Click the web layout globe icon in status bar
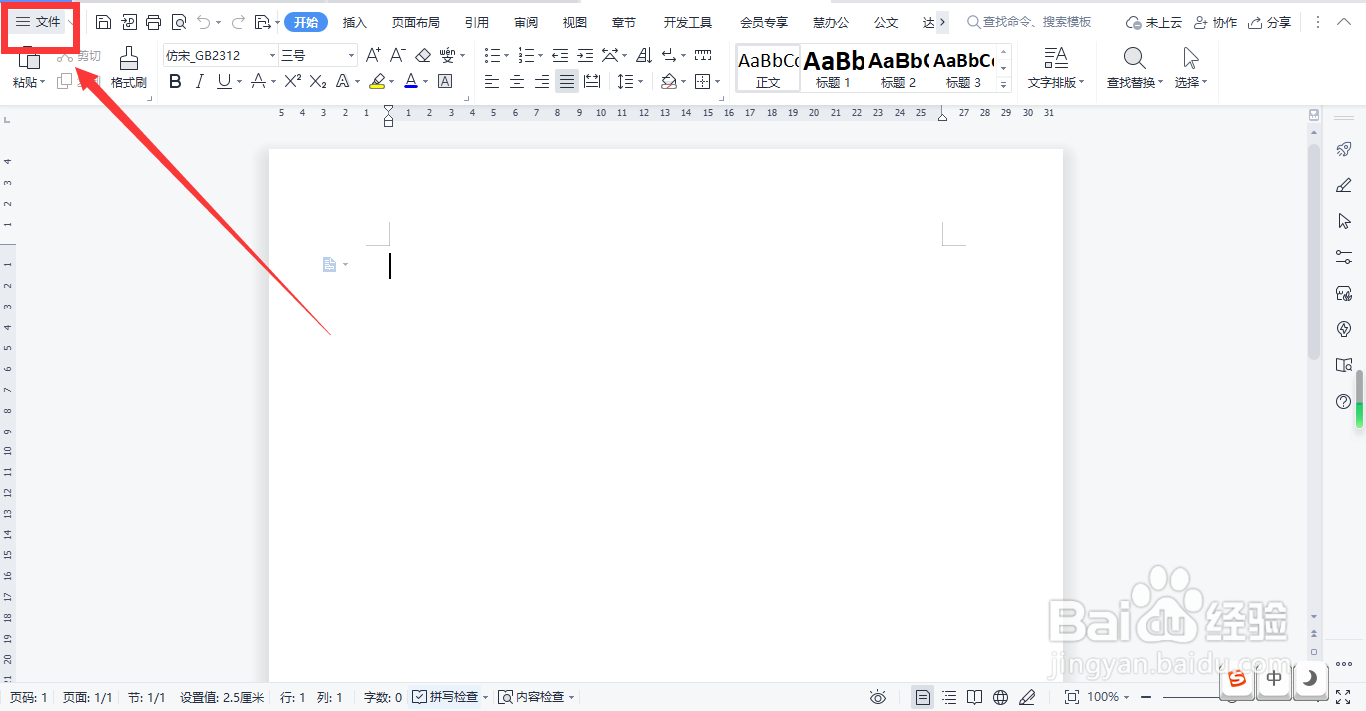Screen dimensions: 1366x711 (1001, 697)
